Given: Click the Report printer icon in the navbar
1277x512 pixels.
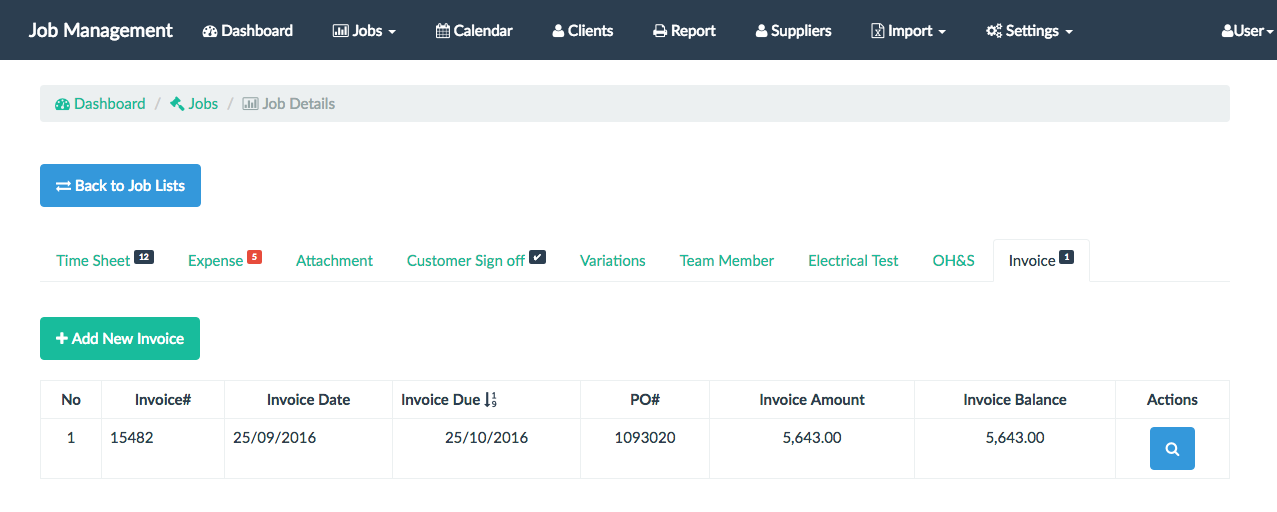Looking at the screenshot, I should pyautogui.click(x=660, y=31).
